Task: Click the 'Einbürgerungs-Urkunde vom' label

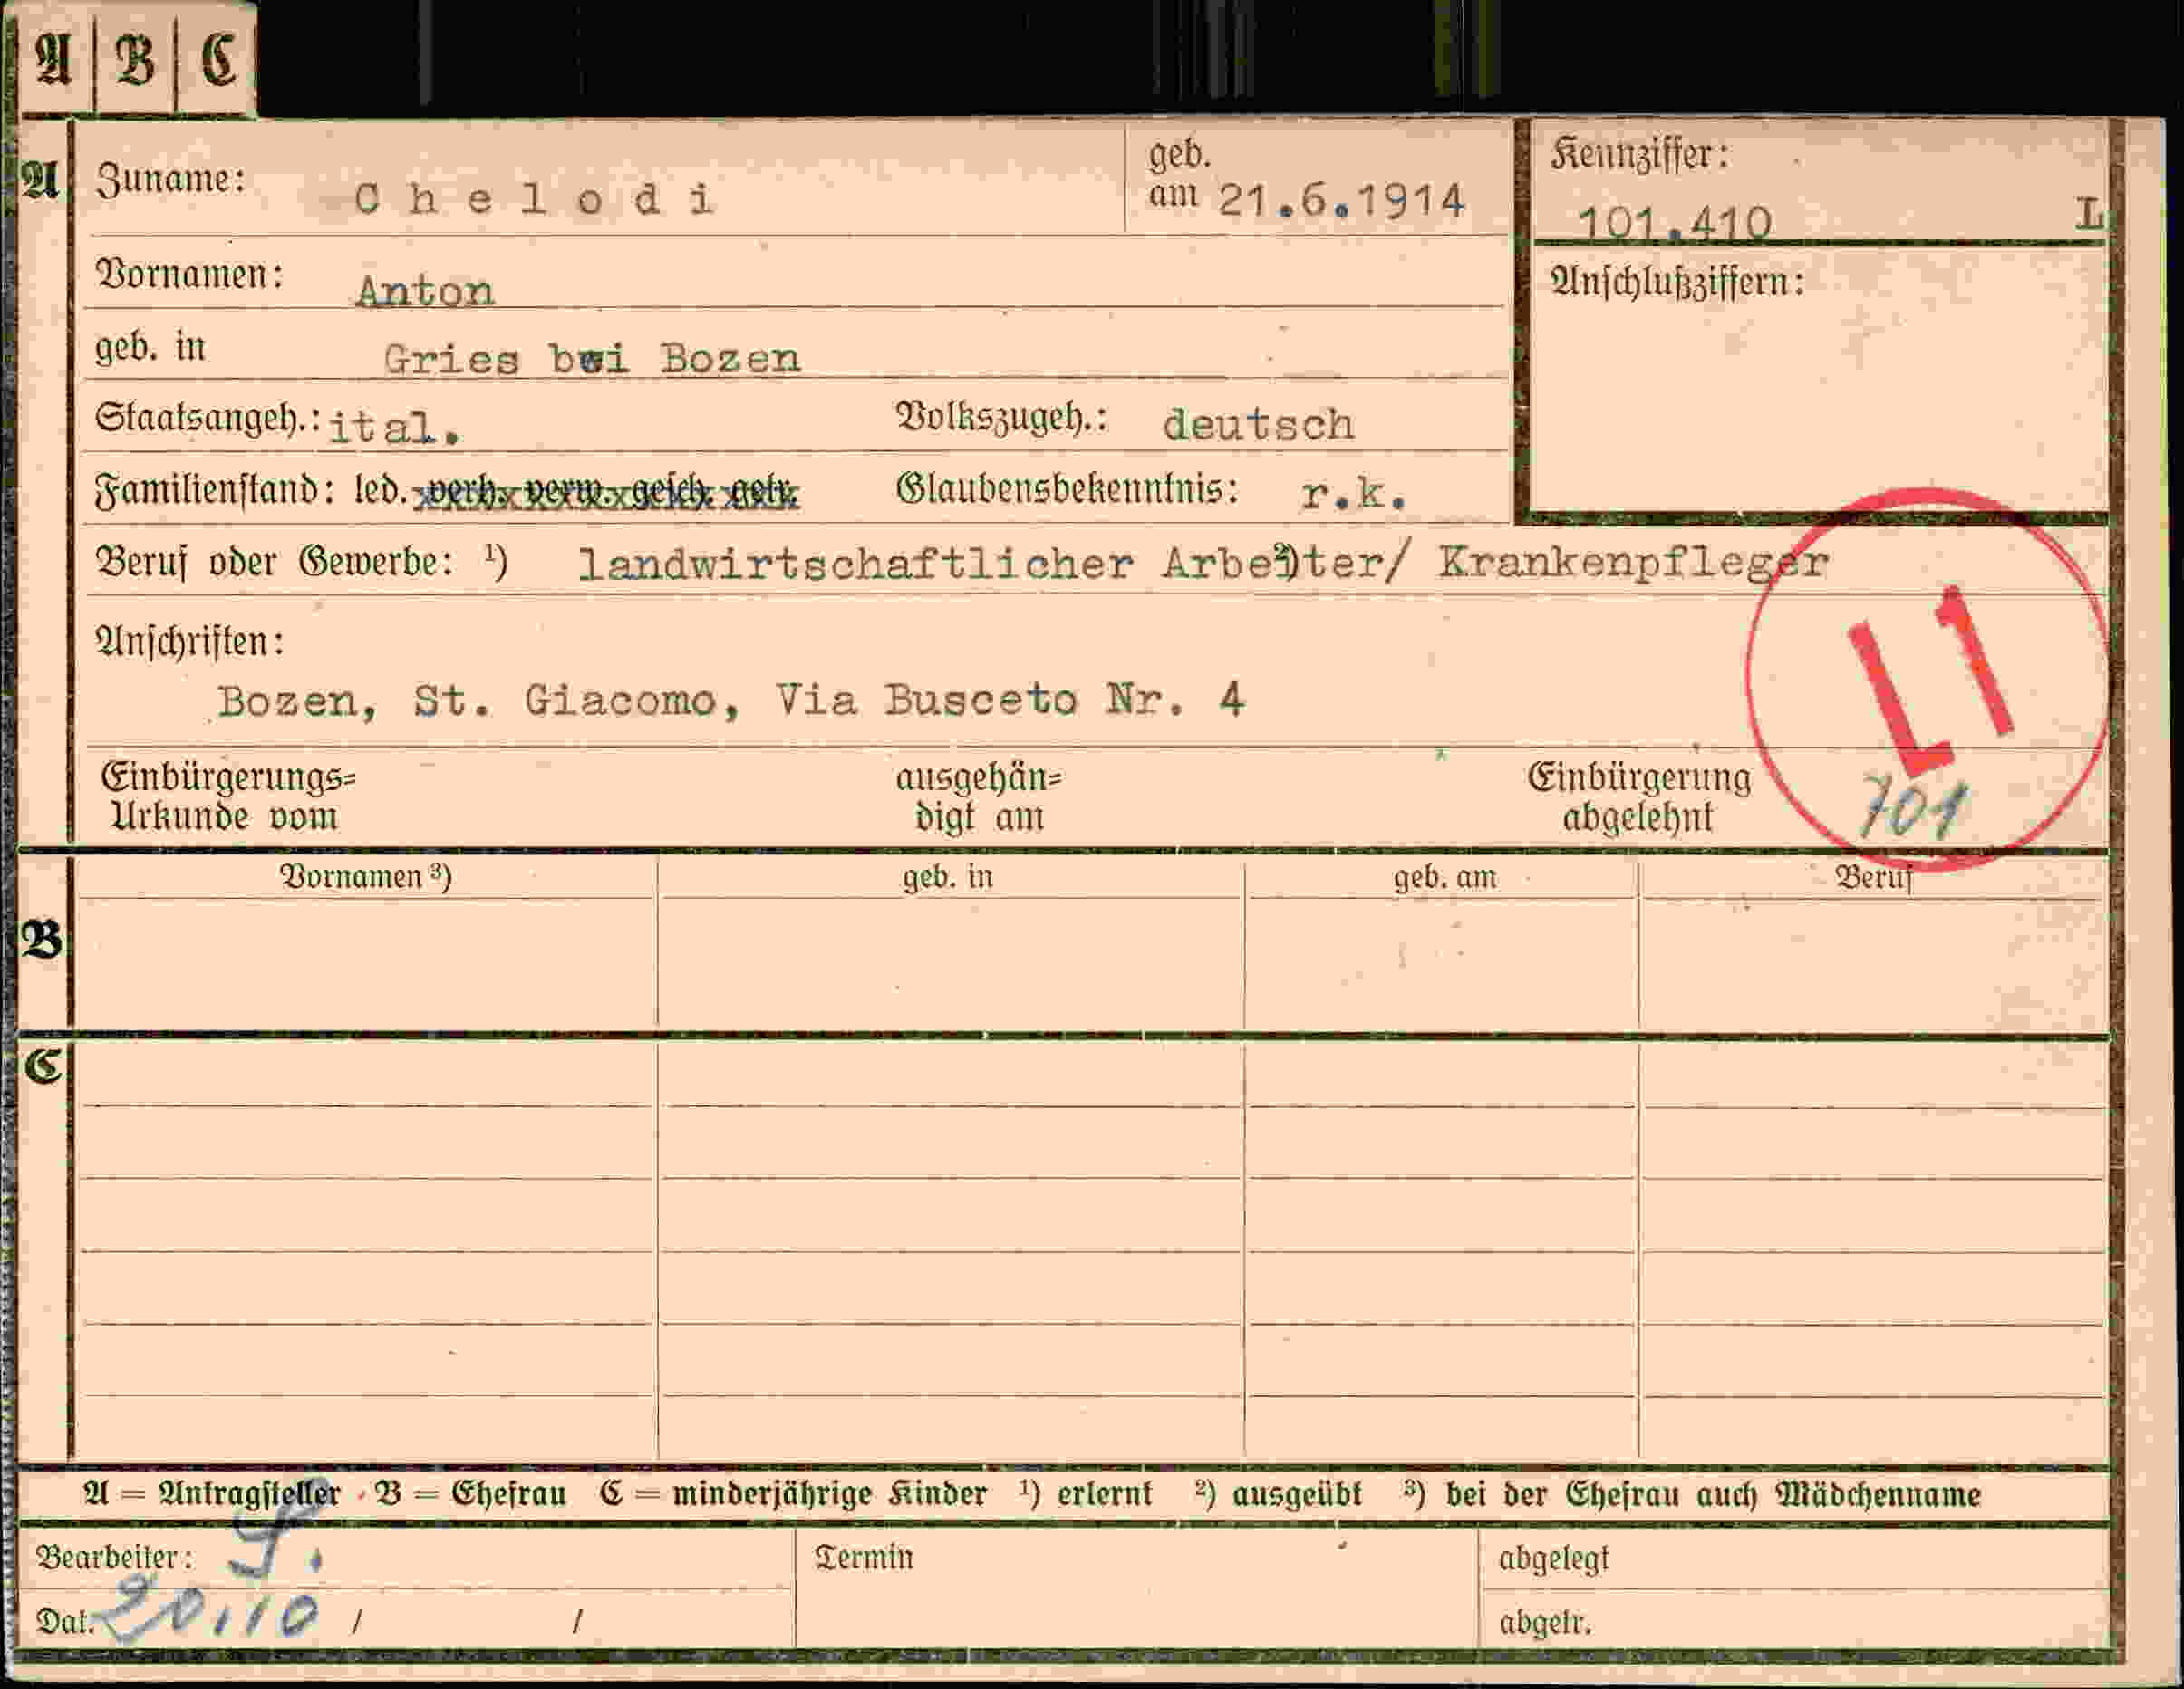Action: pos(228,797)
